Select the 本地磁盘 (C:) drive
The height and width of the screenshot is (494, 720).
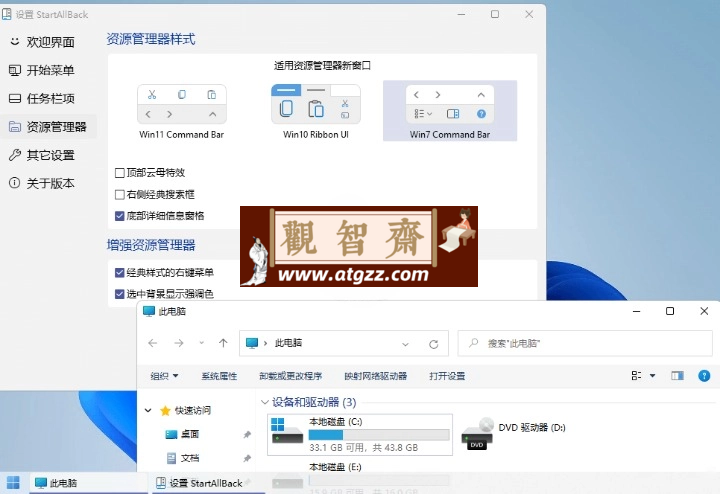(x=360, y=435)
